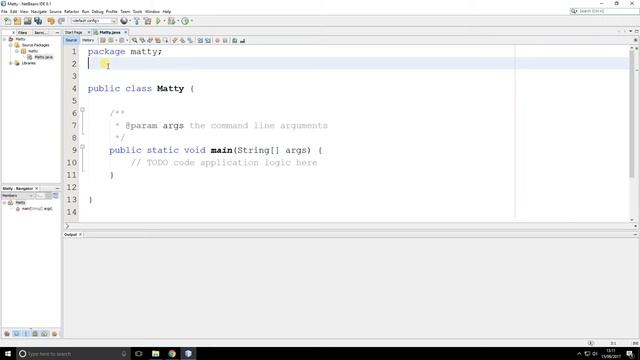This screenshot has width=640, height=360.
Task: Click the Redo toolbar icon
Action: pos(61,21)
